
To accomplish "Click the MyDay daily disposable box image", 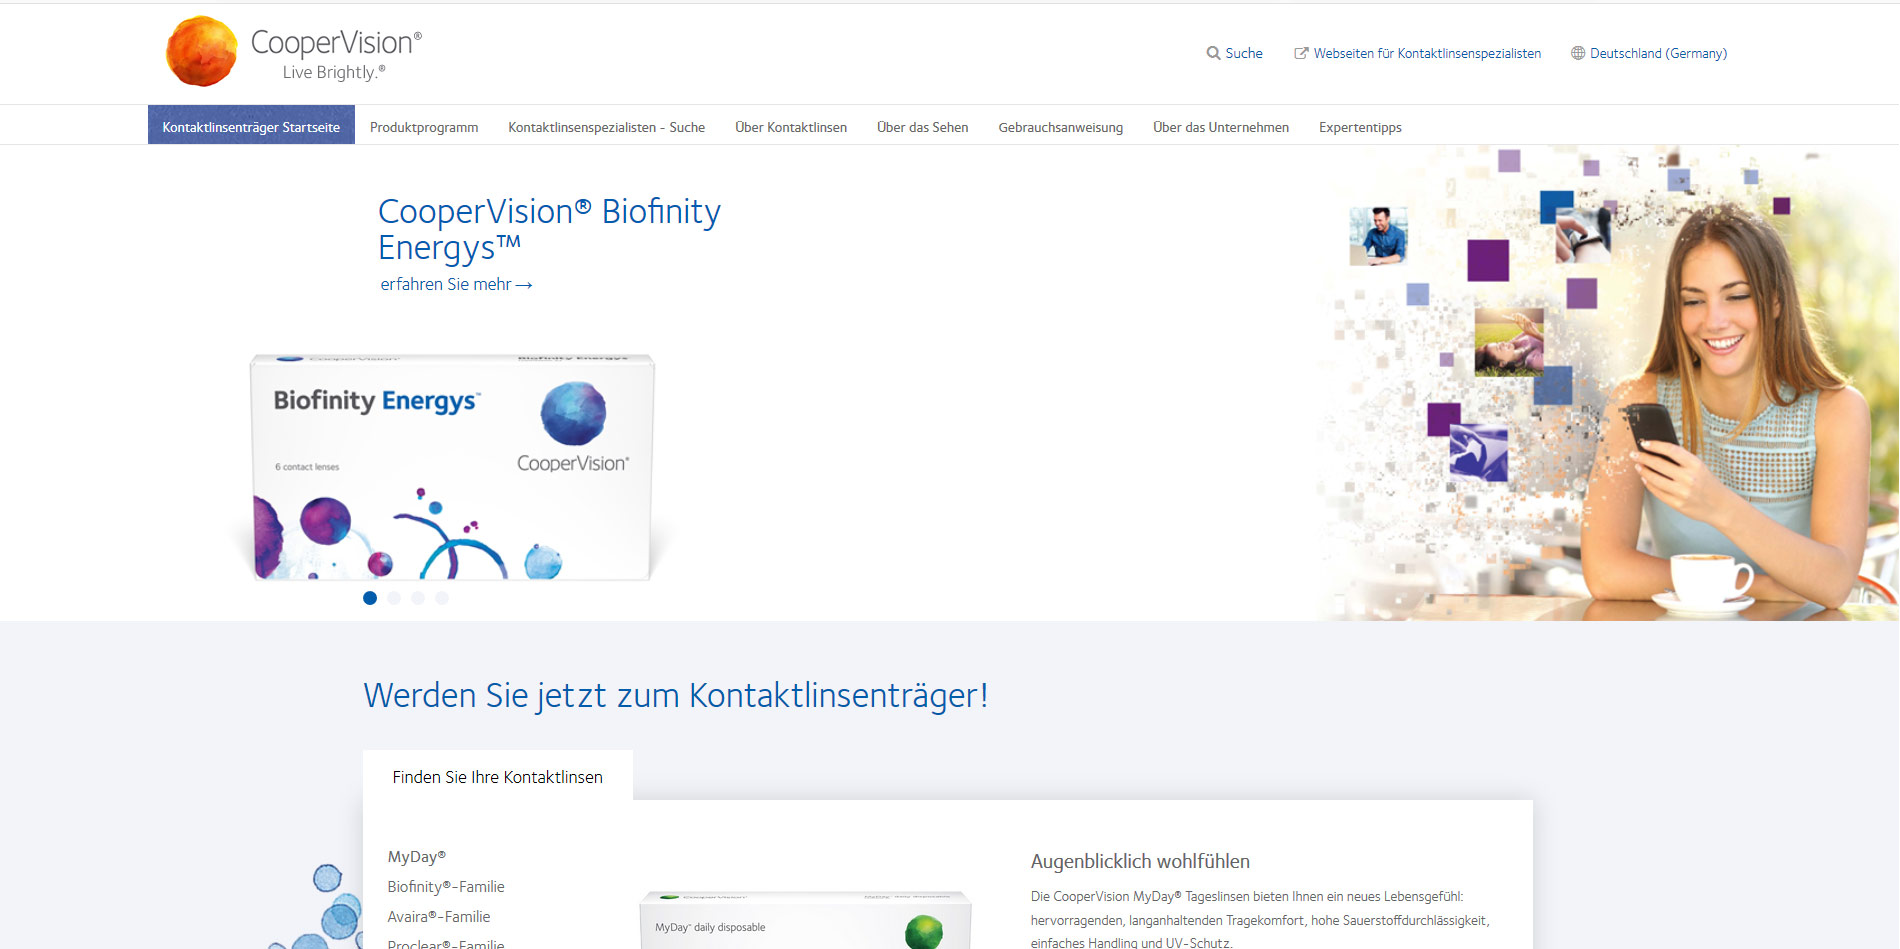I will tap(805, 920).
